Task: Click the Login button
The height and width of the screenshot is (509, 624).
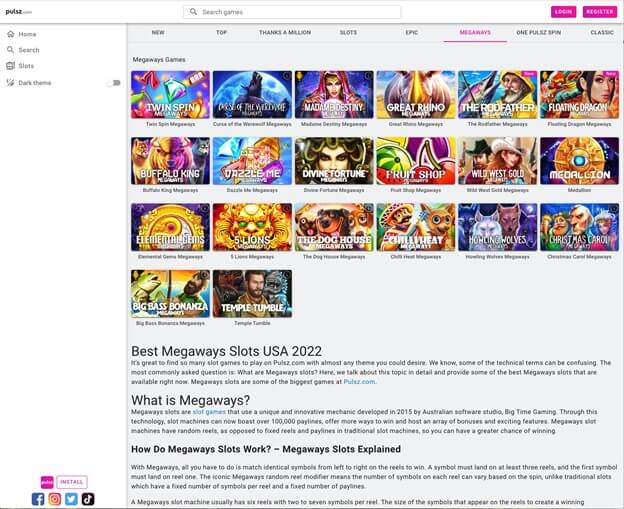Action: point(563,12)
